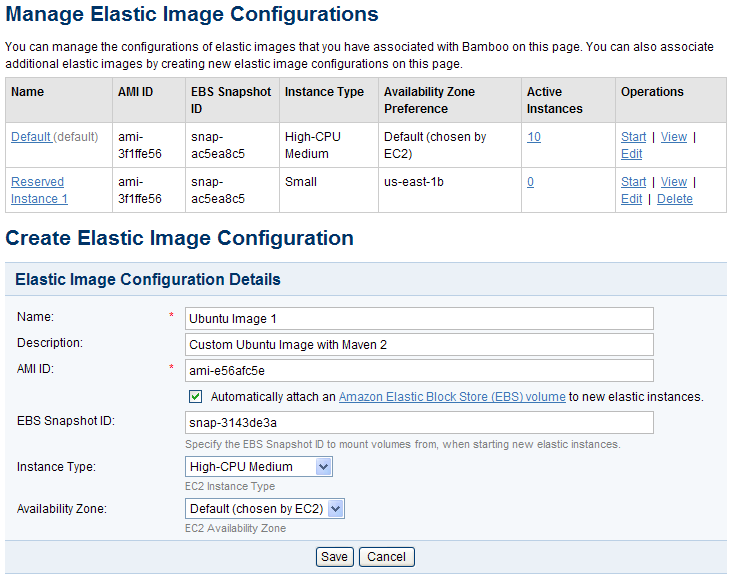This screenshot has height=578, width=729.
Task: Open the Default image configuration link
Action: (31, 137)
